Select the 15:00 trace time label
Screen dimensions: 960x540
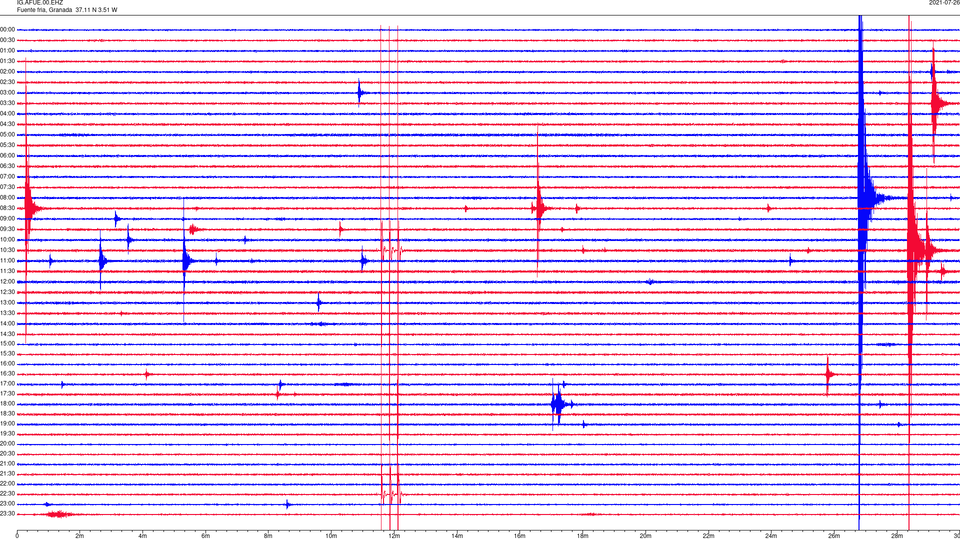pos(8,344)
